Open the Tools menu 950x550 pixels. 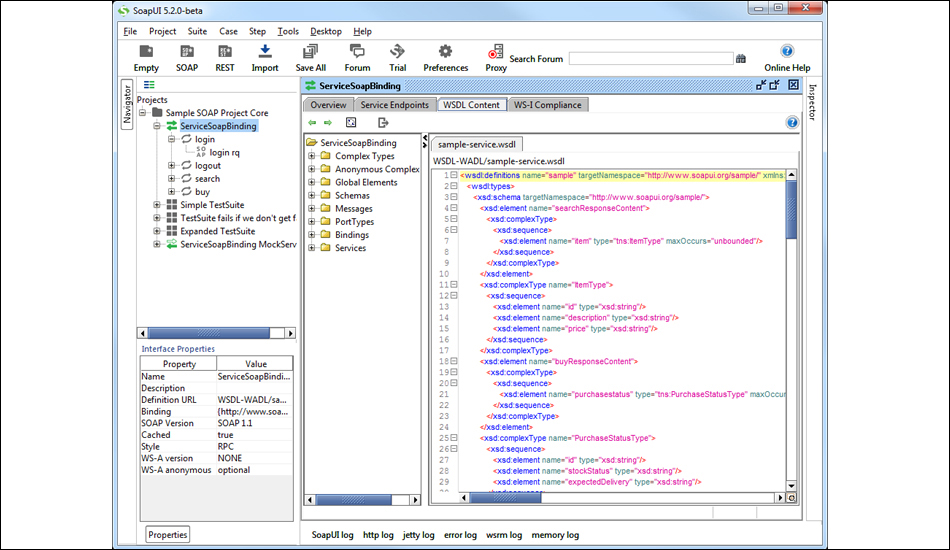tap(288, 31)
